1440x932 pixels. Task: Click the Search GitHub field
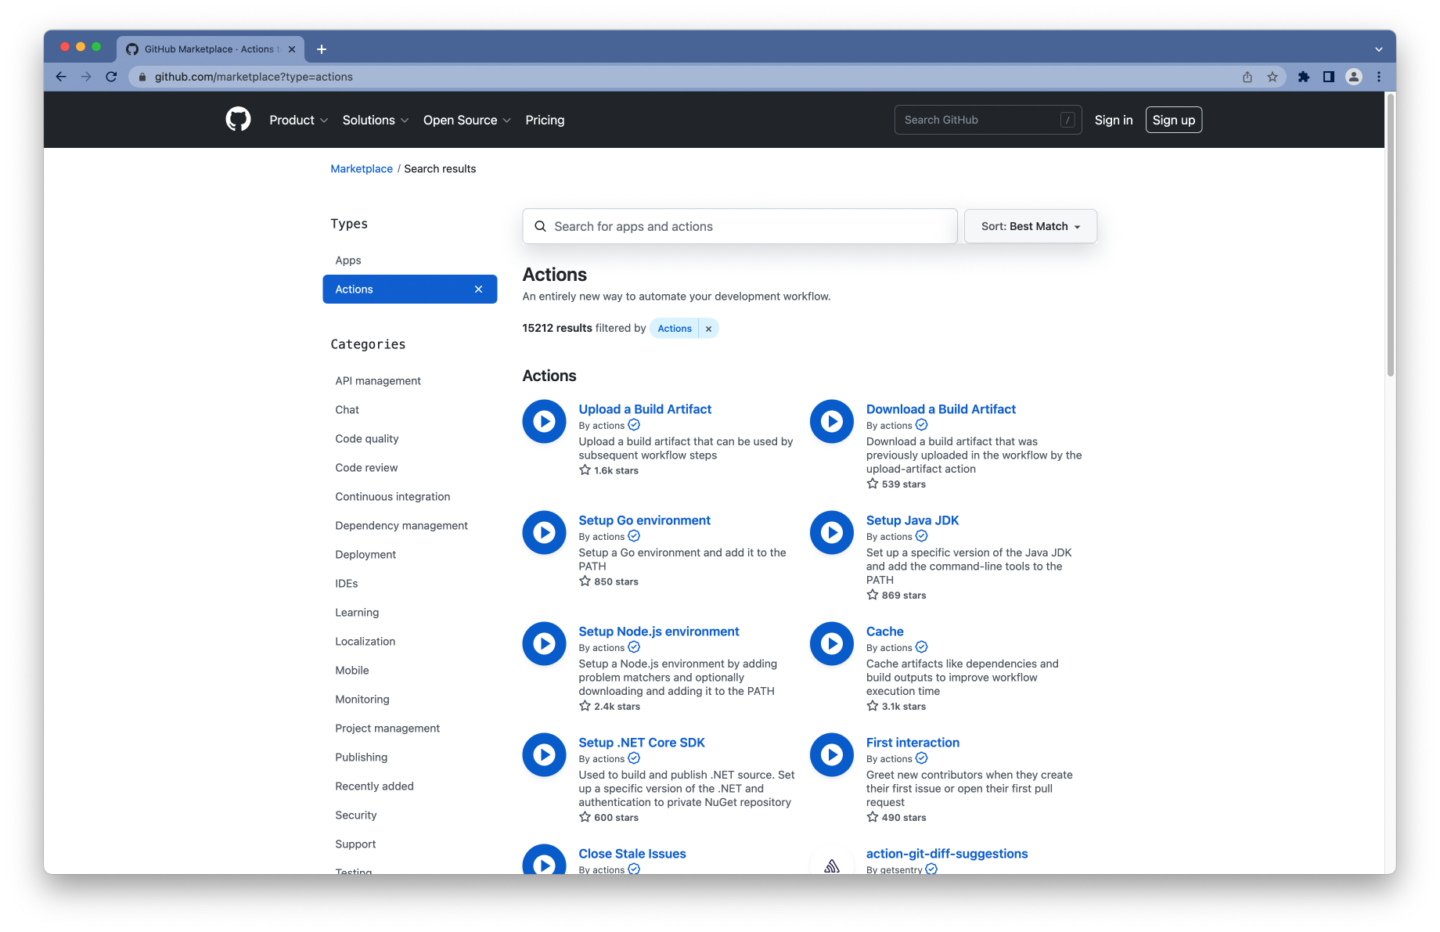[988, 120]
